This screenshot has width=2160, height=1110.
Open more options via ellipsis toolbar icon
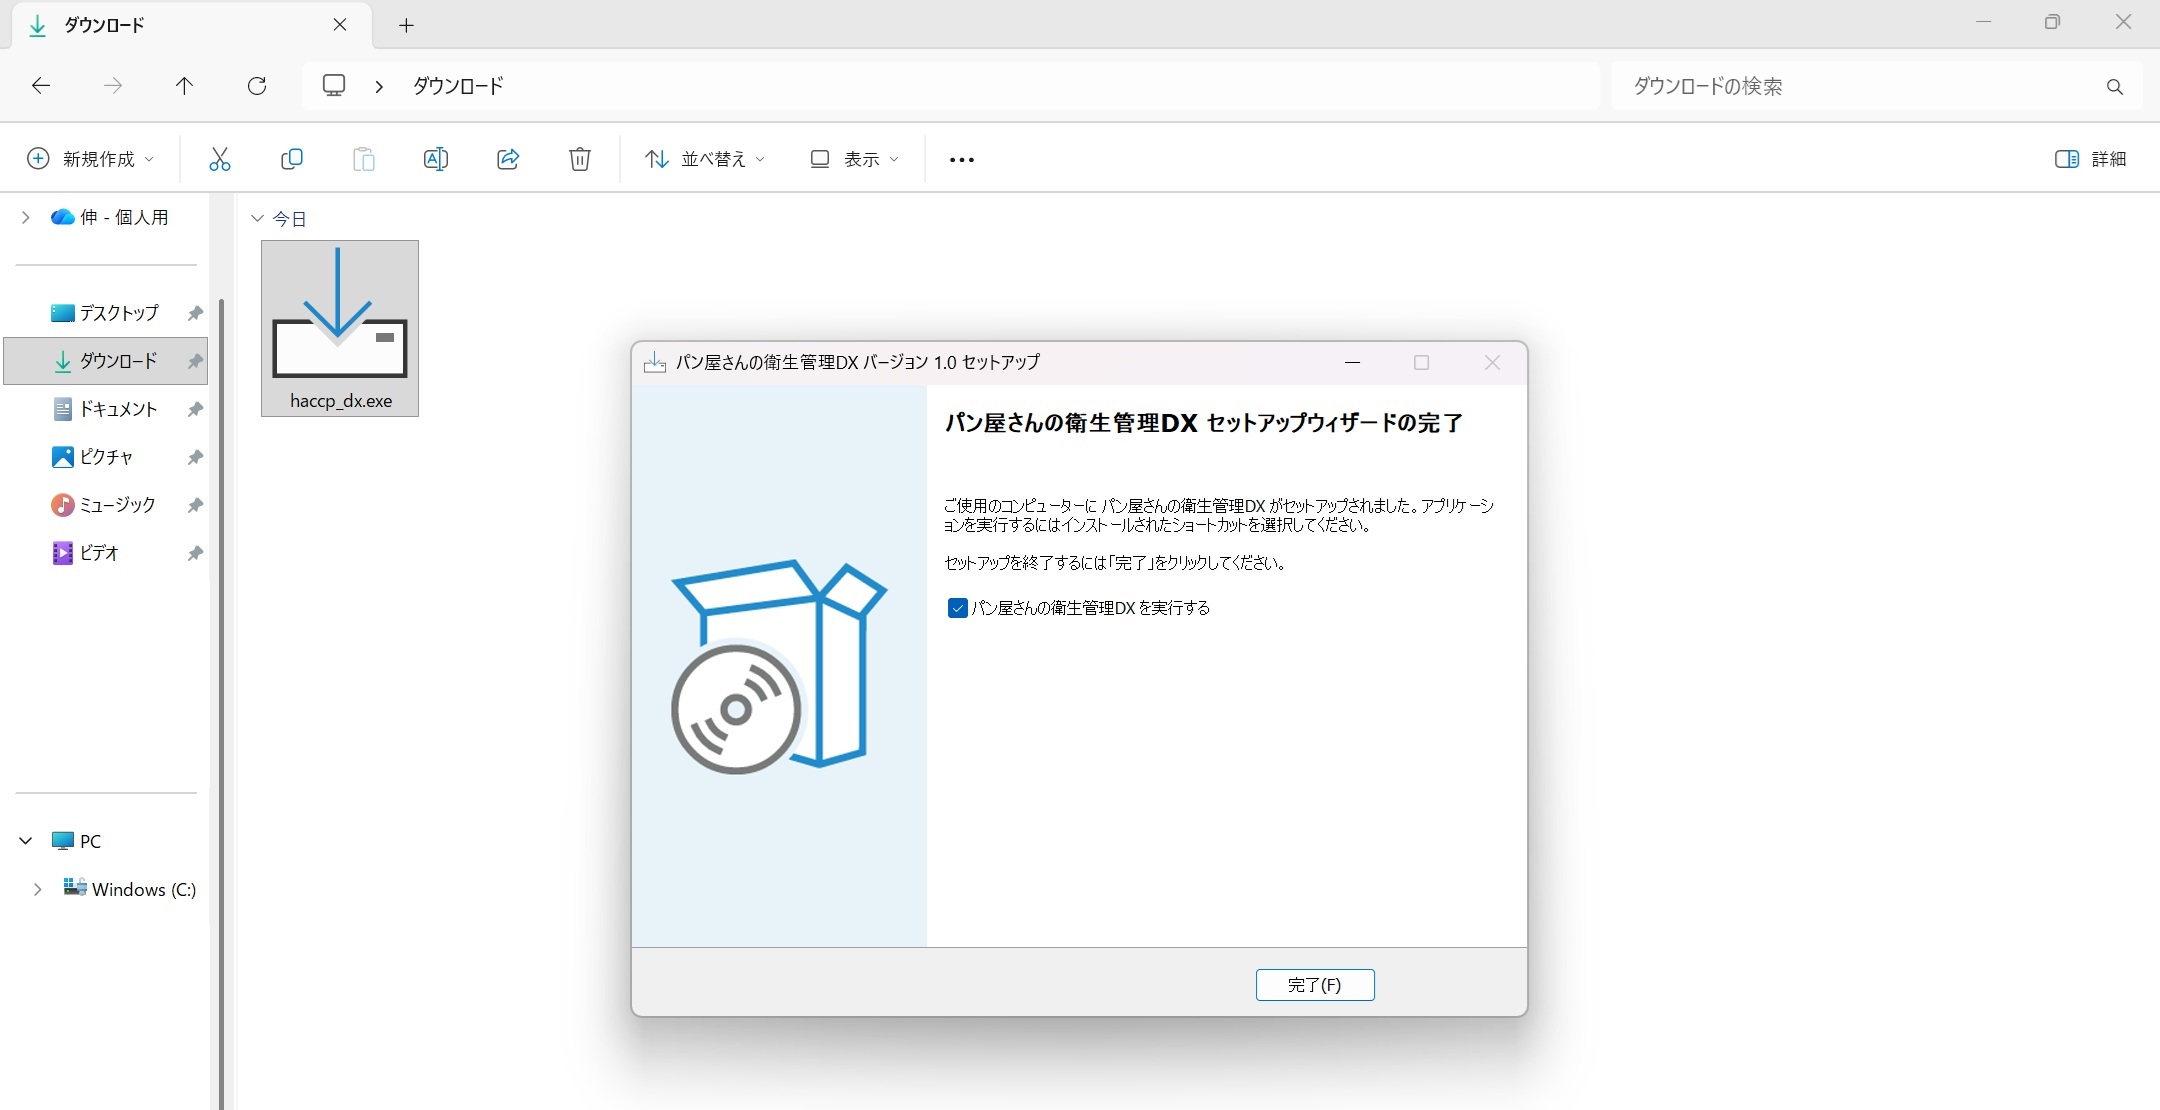coord(960,159)
